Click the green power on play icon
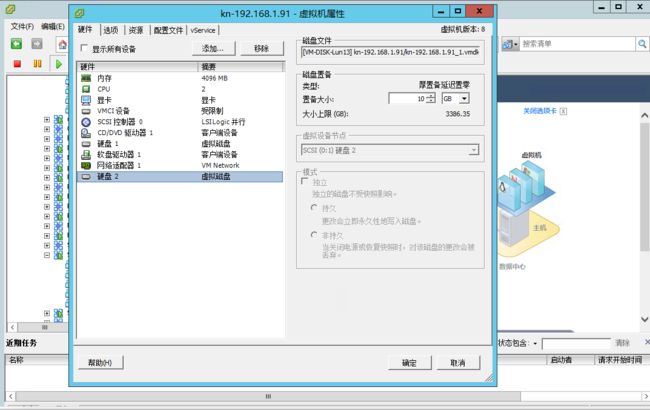The height and width of the screenshot is (410, 650). (x=58, y=63)
